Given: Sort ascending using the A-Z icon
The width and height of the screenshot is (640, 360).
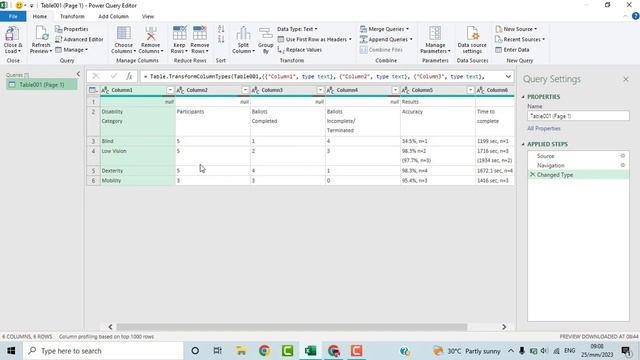Looking at the screenshot, I should (x=221, y=29).
